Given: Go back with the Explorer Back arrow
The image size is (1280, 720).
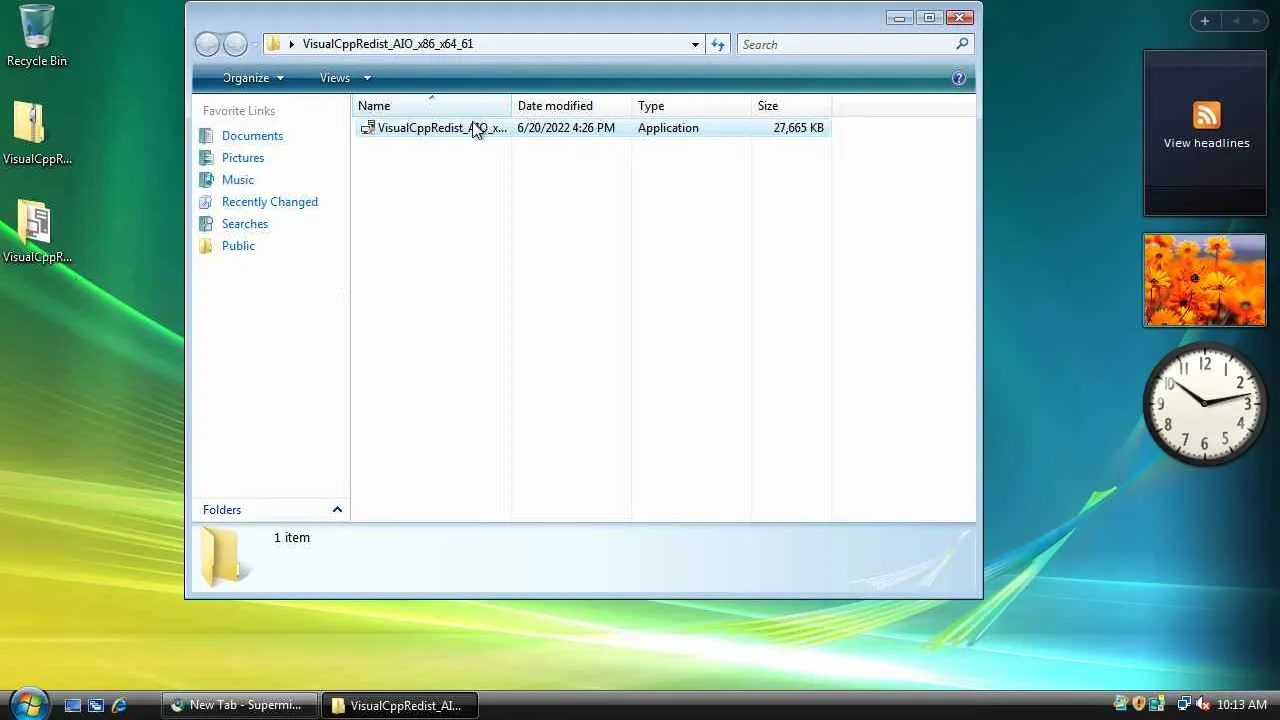Looking at the screenshot, I should 207,44.
